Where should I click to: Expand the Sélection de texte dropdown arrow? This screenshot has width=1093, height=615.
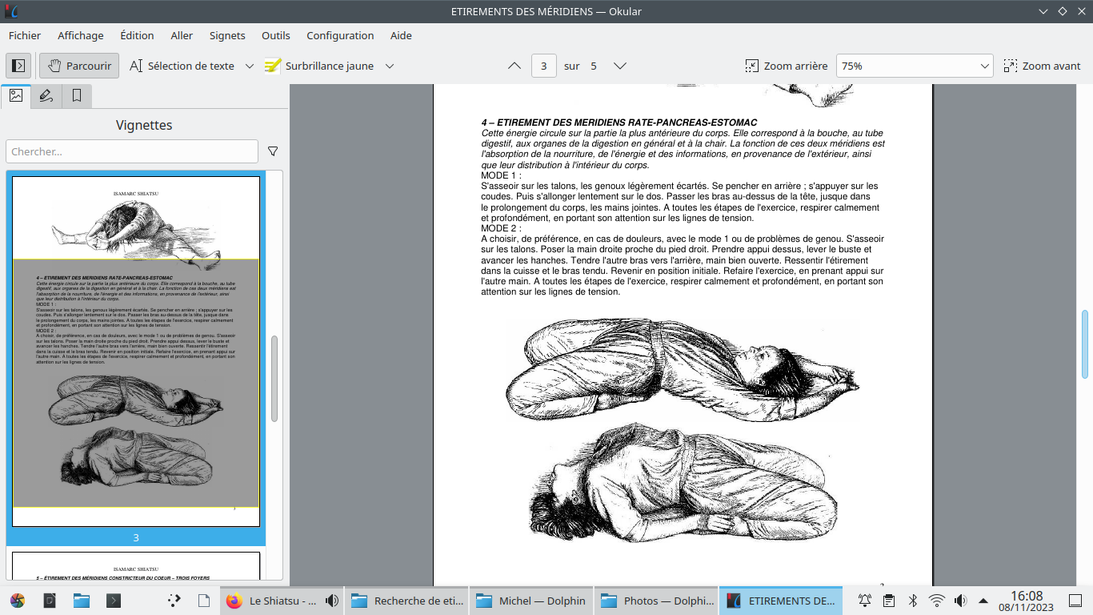tap(250, 66)
